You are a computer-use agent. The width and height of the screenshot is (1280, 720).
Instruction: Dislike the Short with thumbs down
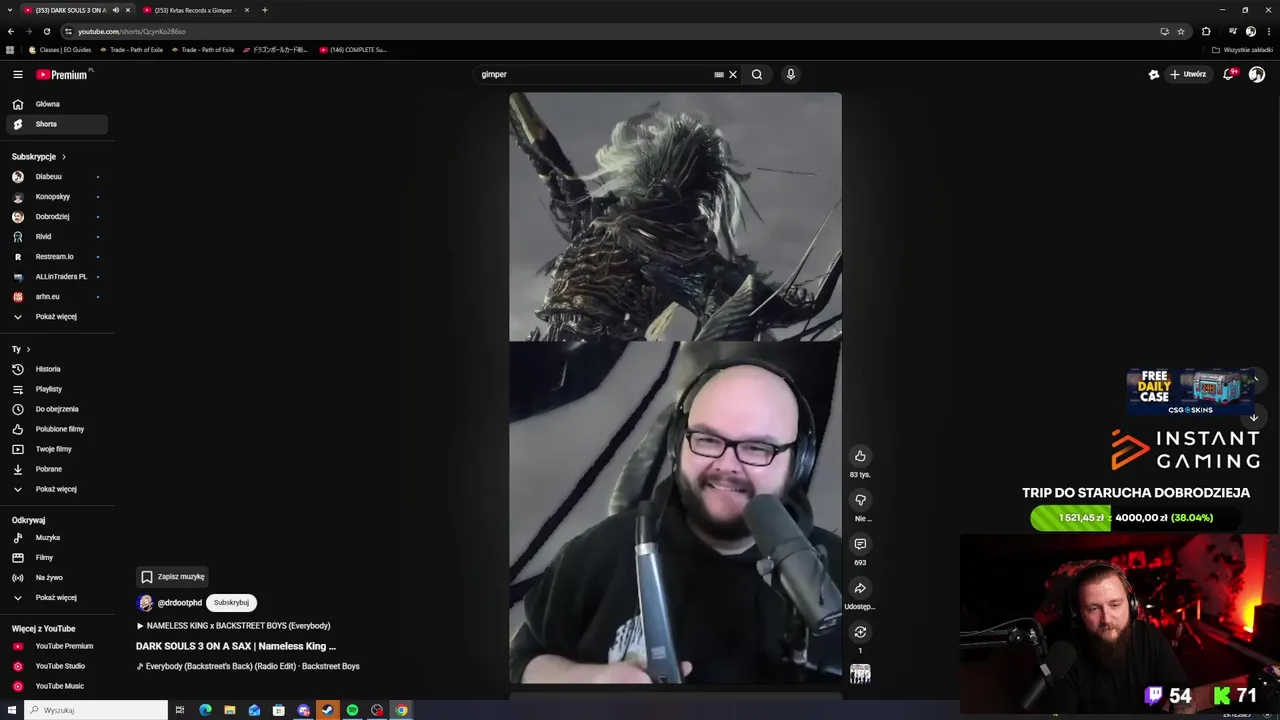[860, 500]
